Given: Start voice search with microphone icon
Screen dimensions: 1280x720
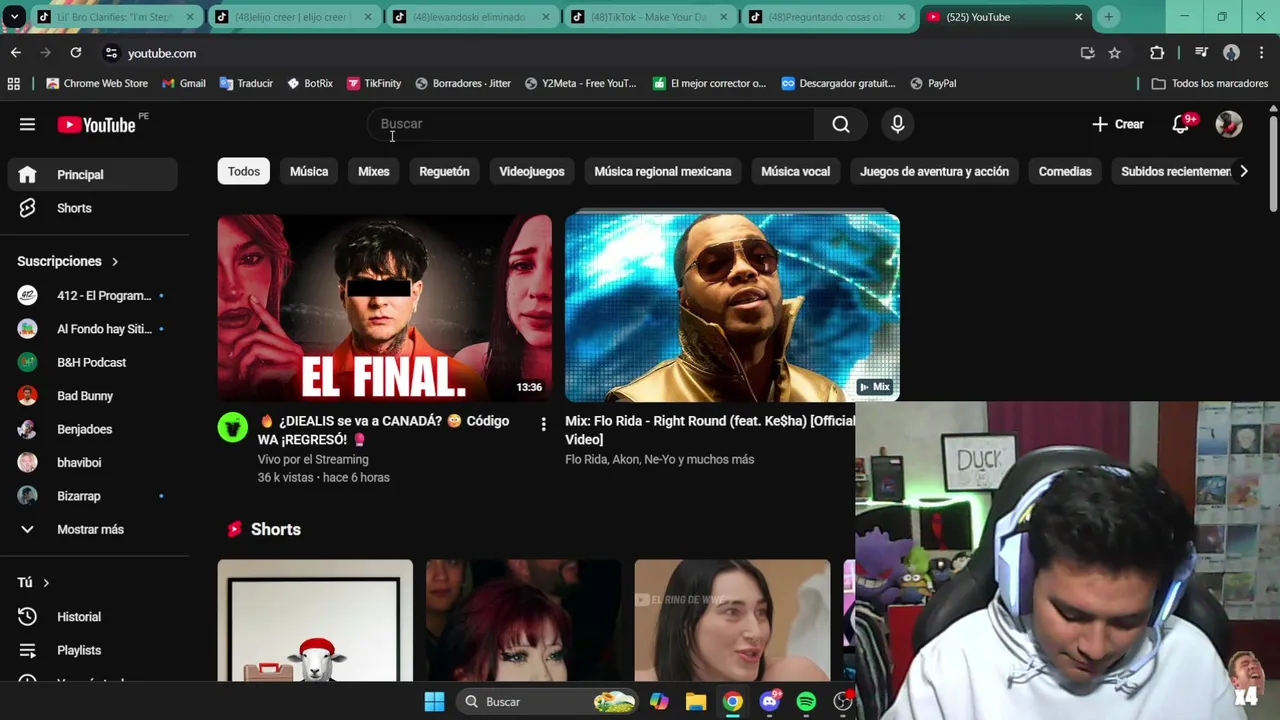Looking at the screenshot, I should 897,124.
